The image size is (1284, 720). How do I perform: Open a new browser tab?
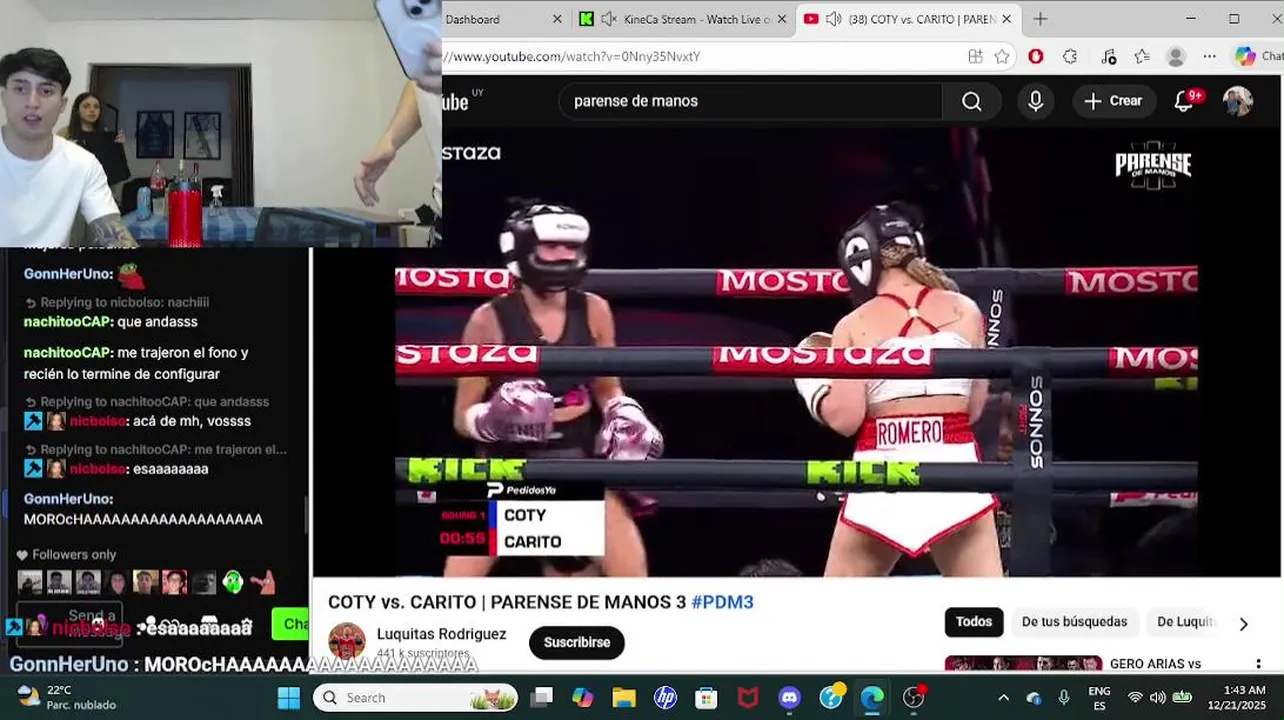(1040, 19)
